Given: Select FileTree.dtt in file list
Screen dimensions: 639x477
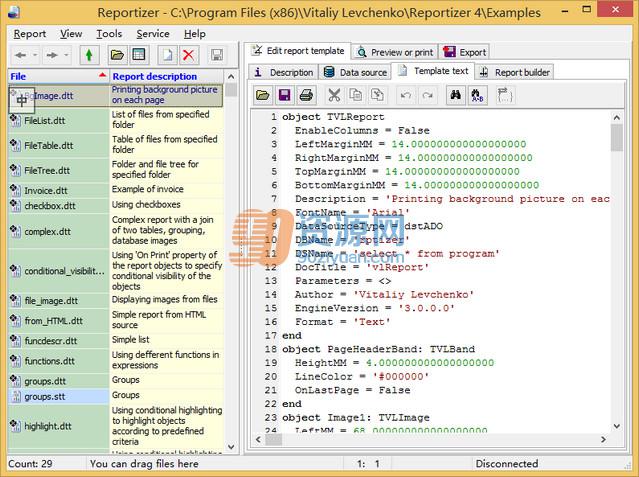Looking at the screenshot, I should pyautogui.click(x=58, y=170).
